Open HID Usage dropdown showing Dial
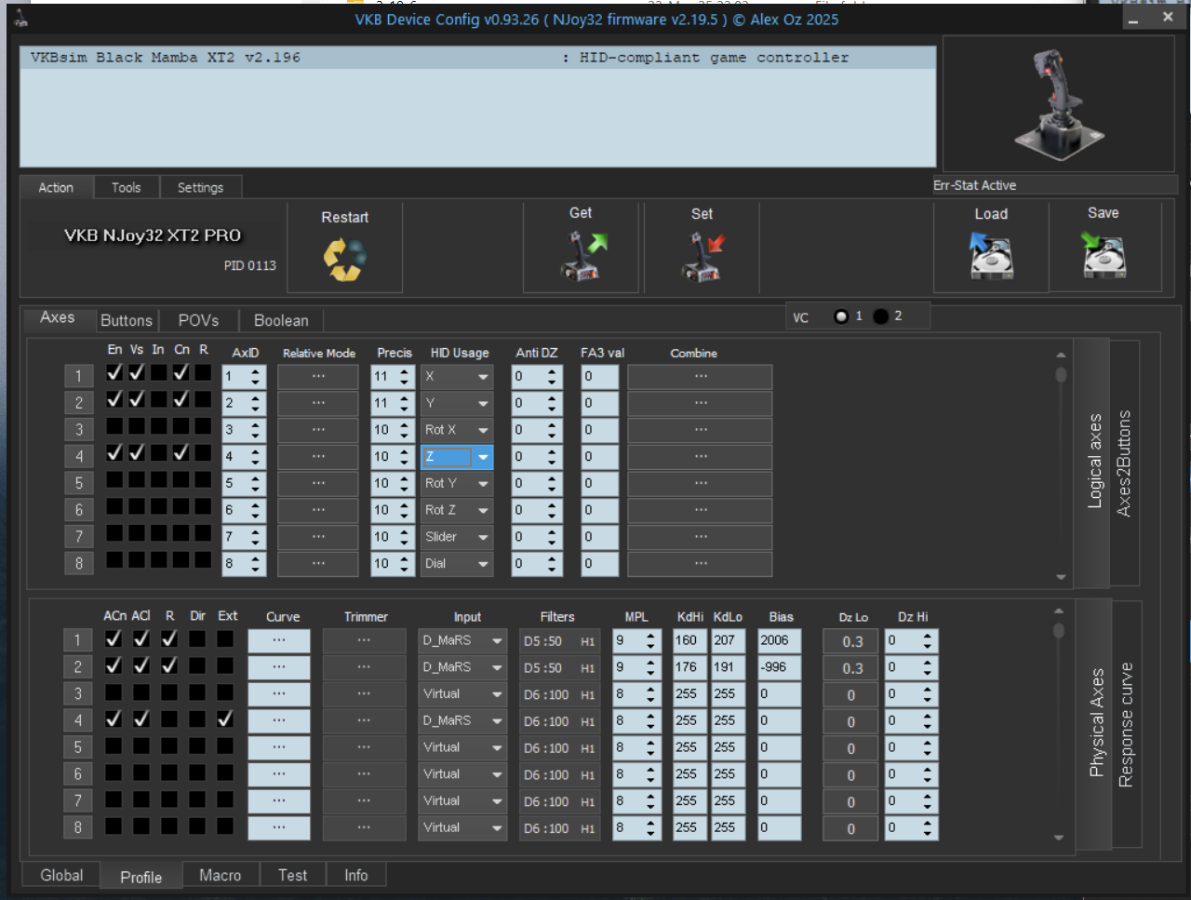Image resolution: width=1191 pixels, height=900 pixels. coord(456,564)
